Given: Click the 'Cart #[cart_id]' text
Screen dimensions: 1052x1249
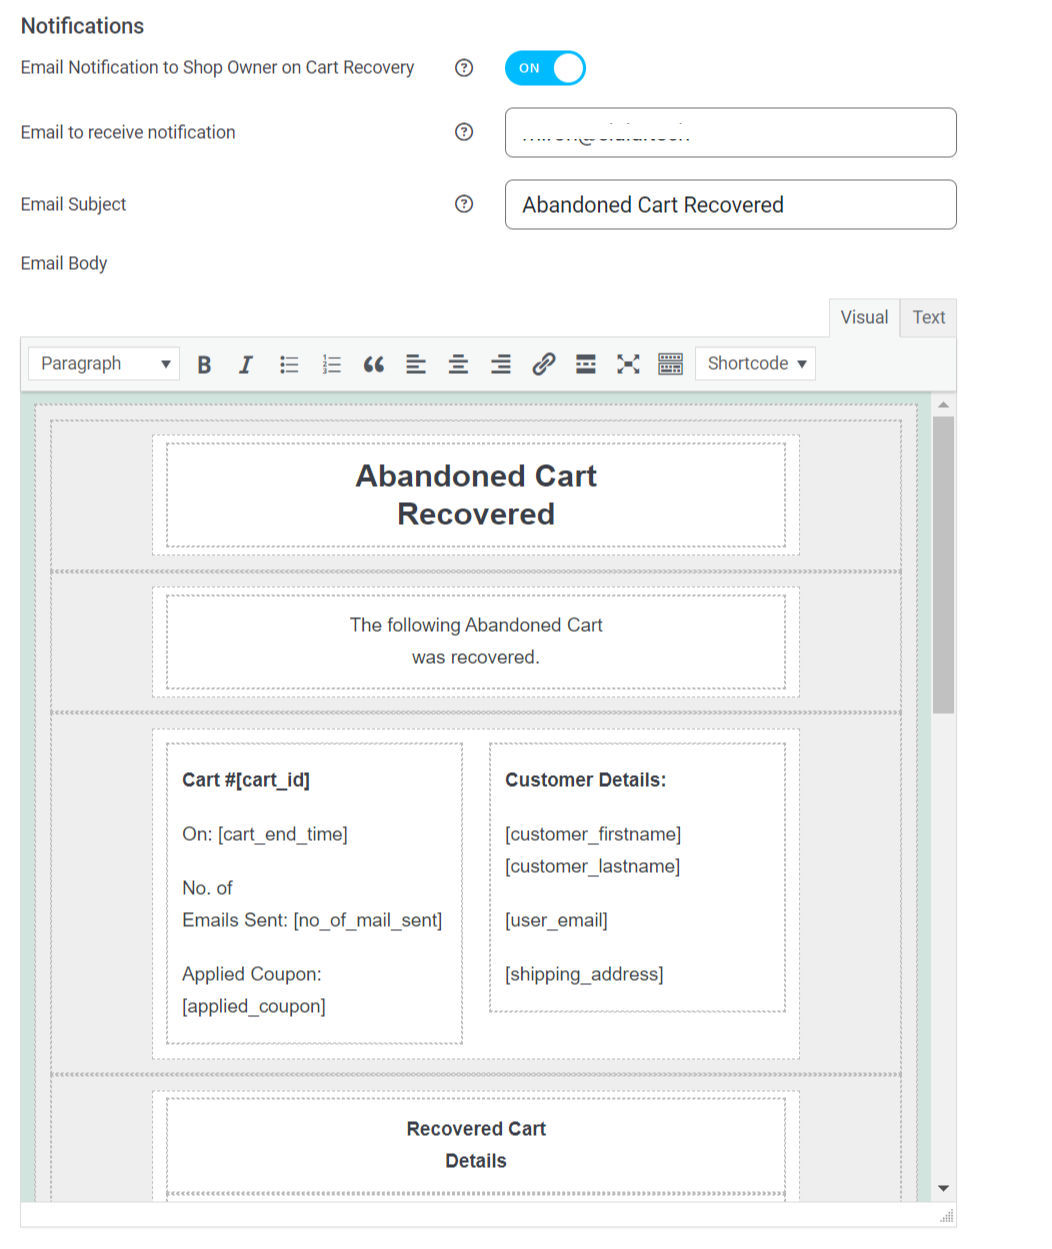Looking at the screenshot, I should pos(246,780).
